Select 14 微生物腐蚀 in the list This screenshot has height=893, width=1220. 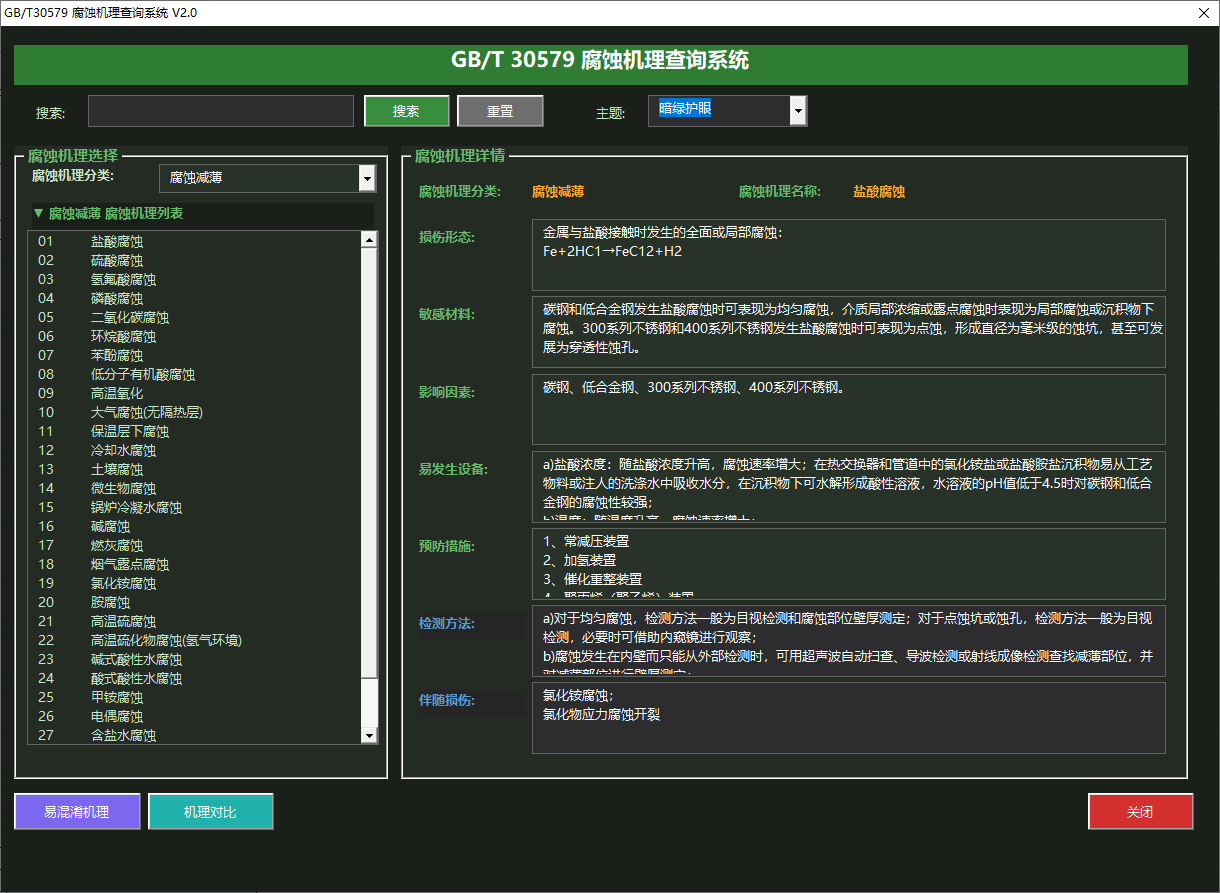pyautogui.click(x=195, y=488)
